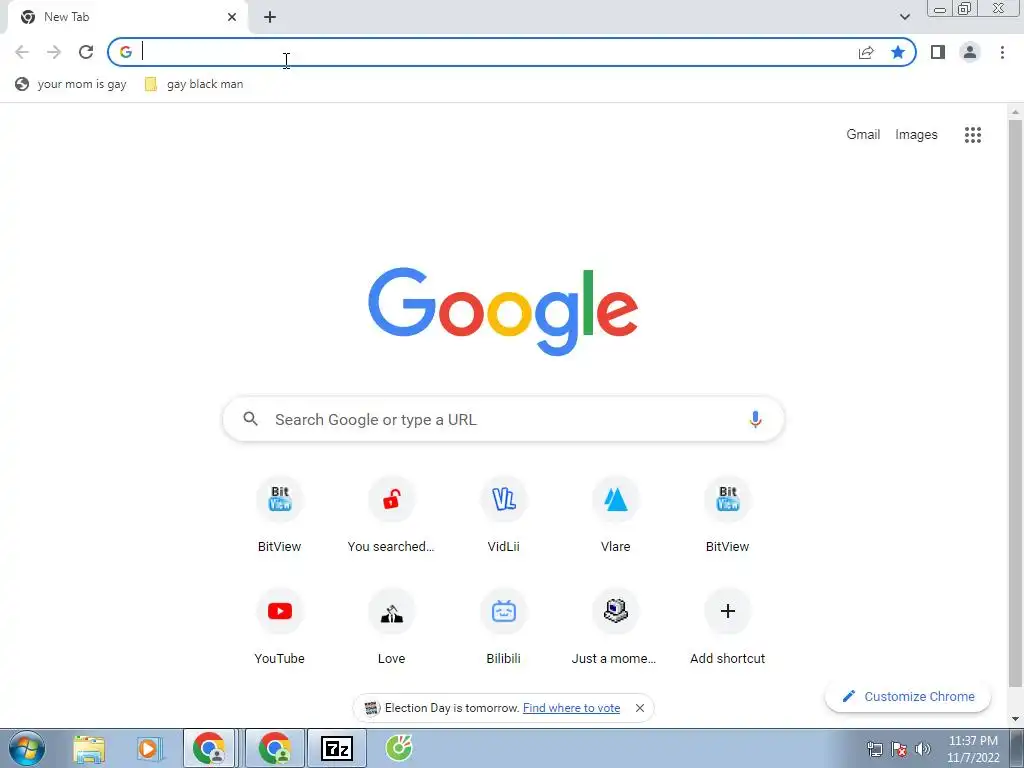Screen dimensions: 1024x768
Task: Click the Add shortcut button
Action: point(728,627)
